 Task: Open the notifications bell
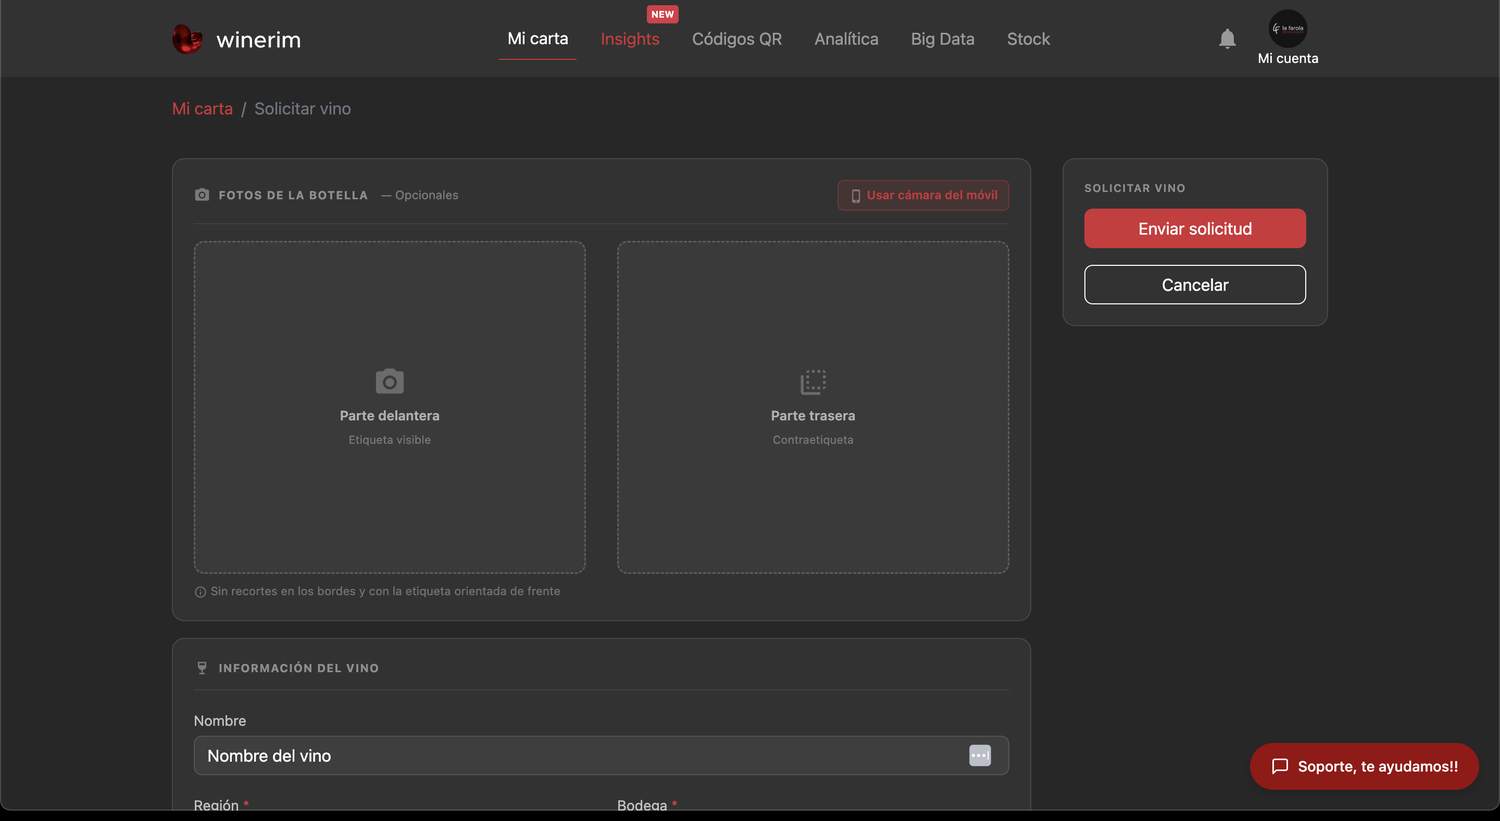tap(1227, 39)
